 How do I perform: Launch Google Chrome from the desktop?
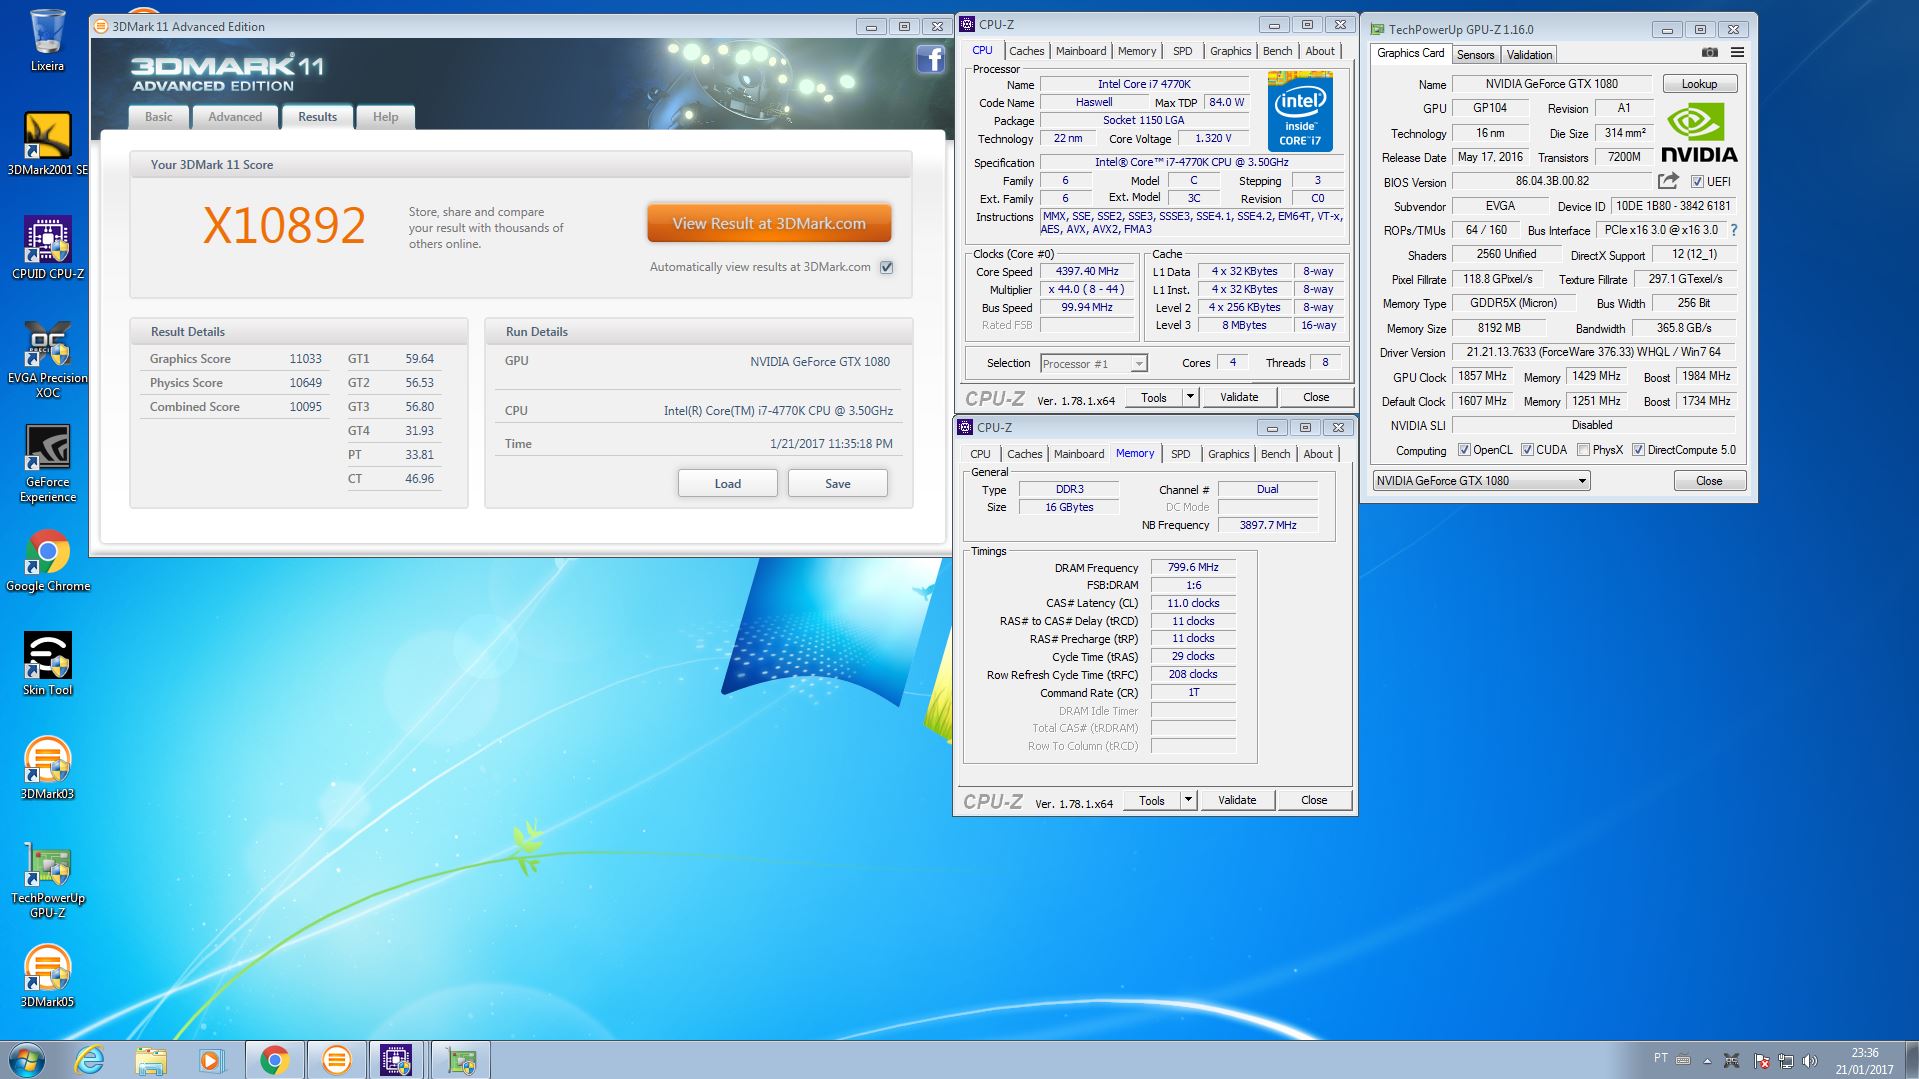coord(47,560)
